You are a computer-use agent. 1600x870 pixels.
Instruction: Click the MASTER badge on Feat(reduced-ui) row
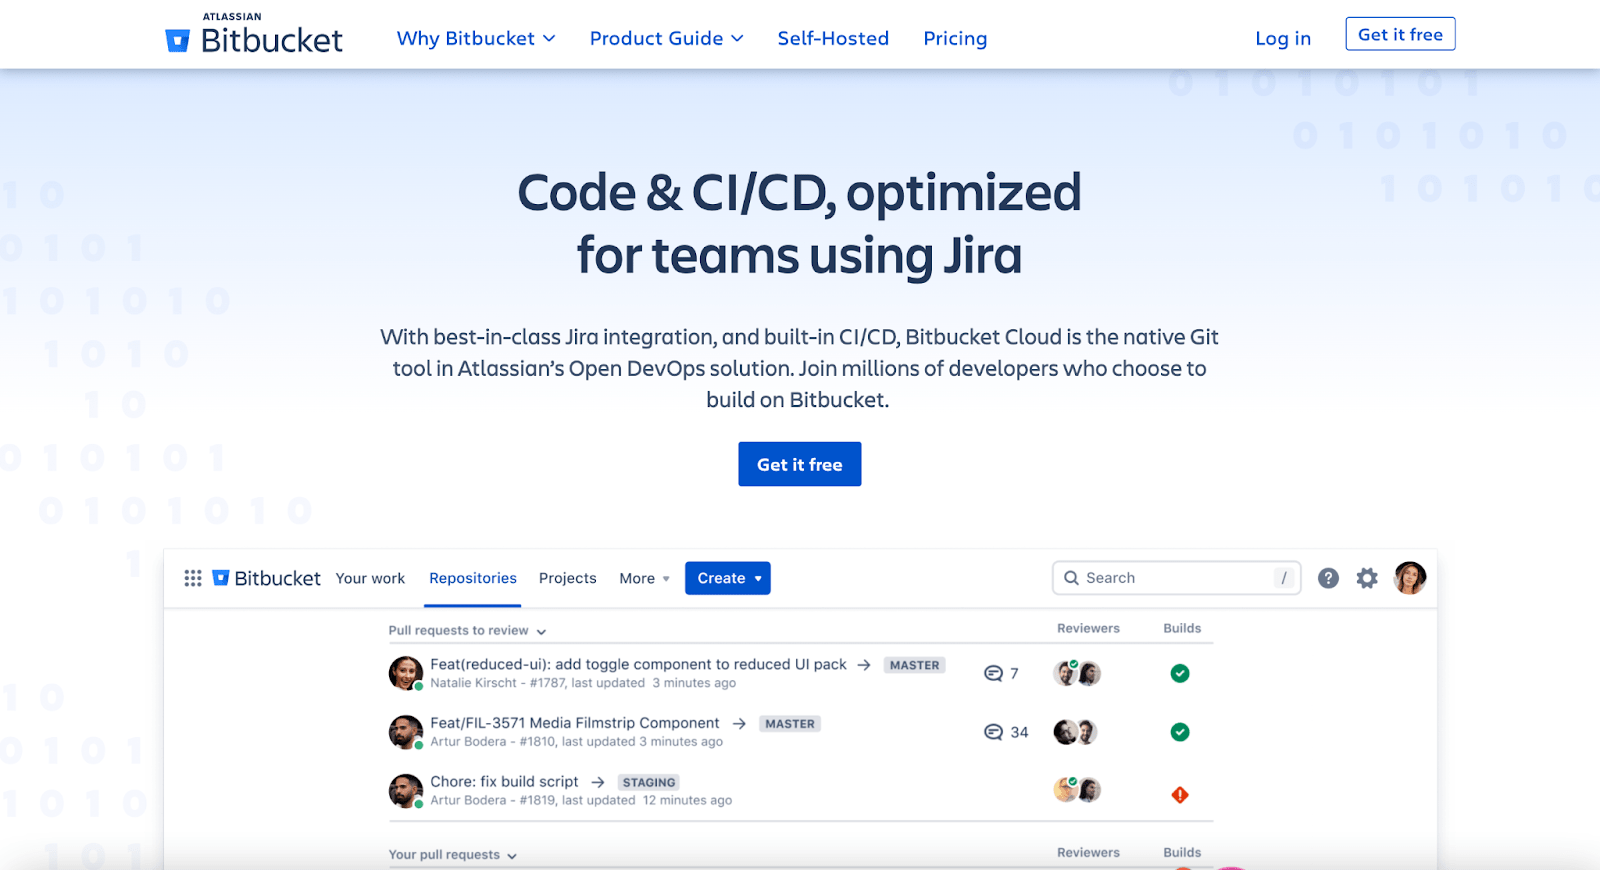pos(914,665)
